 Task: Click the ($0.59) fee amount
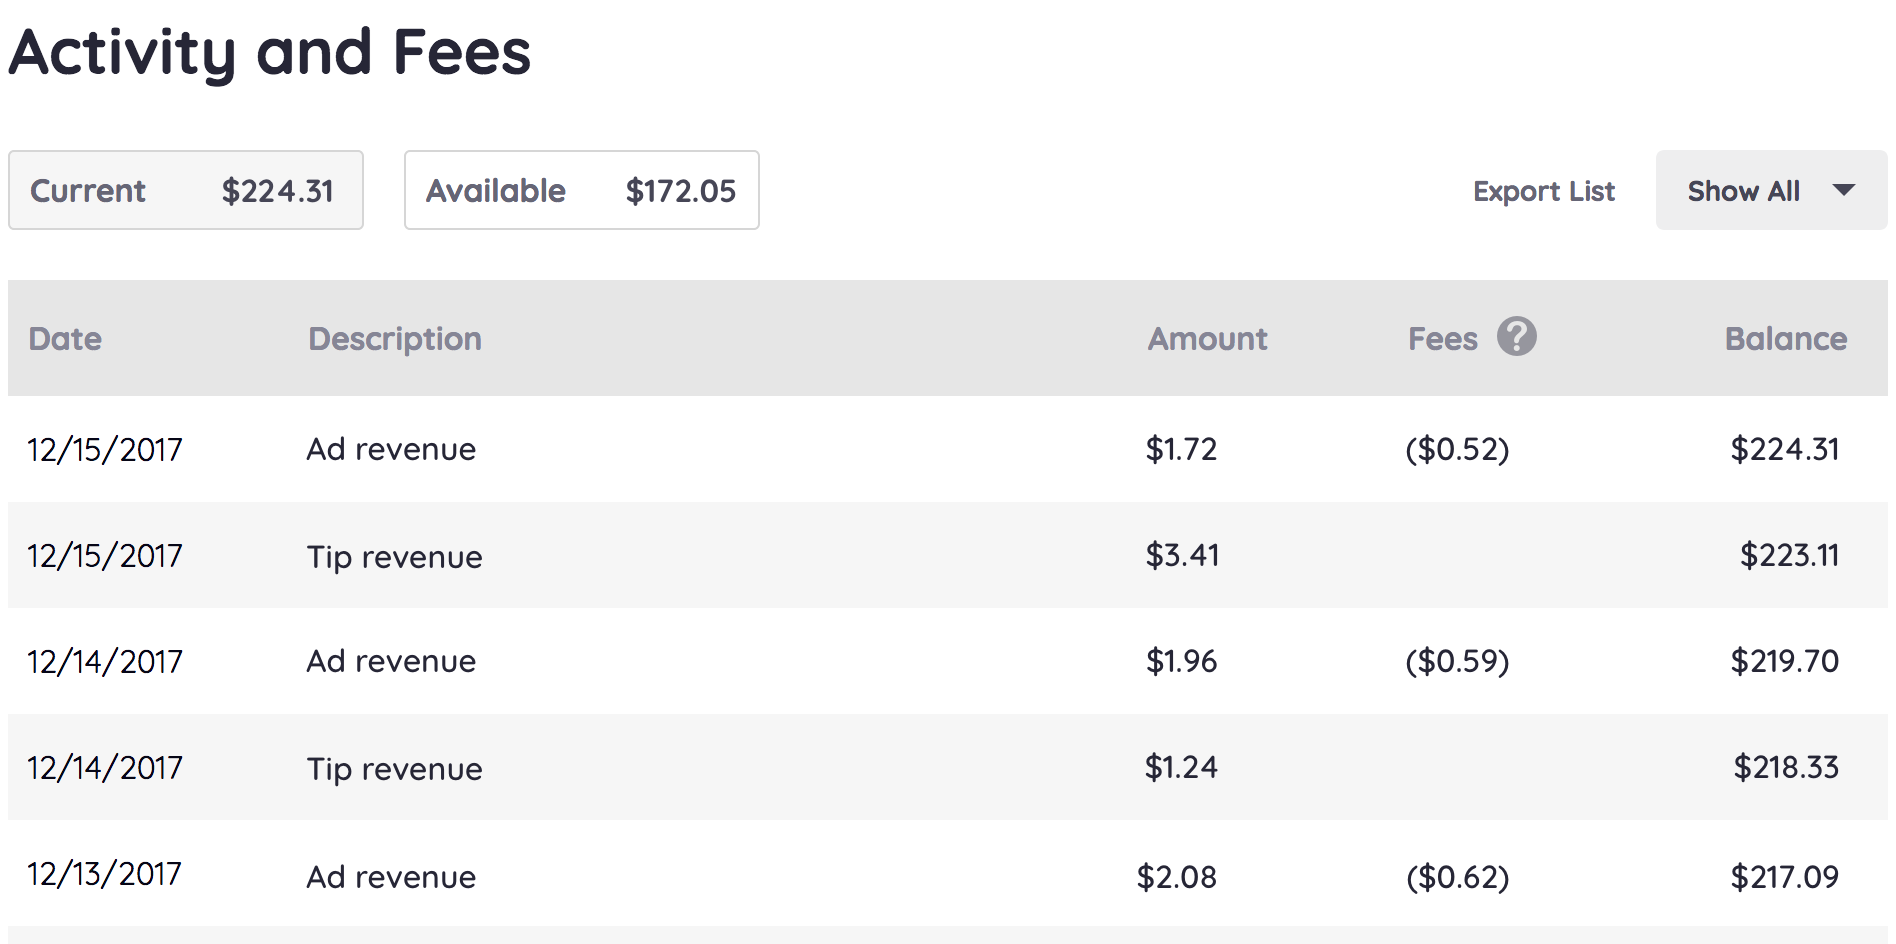click(1457, 661)
